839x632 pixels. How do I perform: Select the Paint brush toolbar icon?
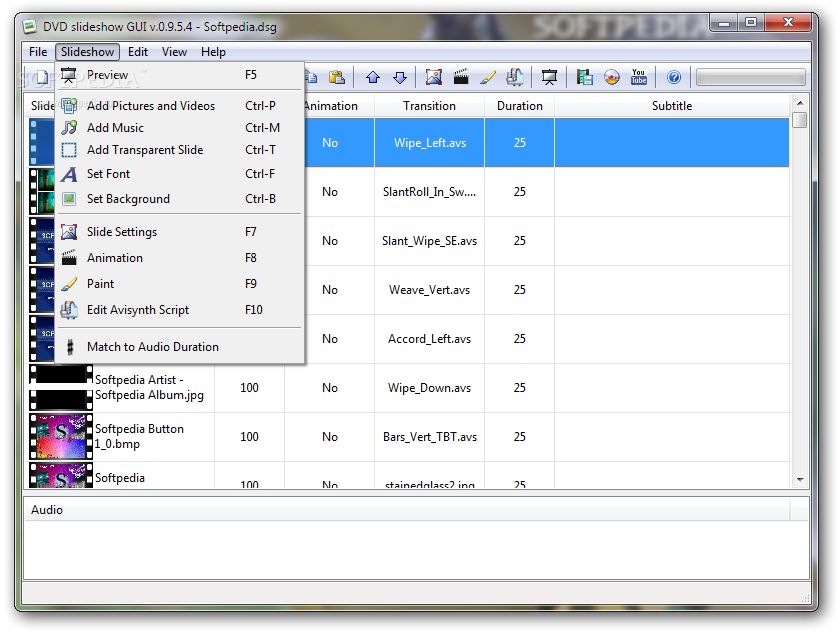[487, 78]
